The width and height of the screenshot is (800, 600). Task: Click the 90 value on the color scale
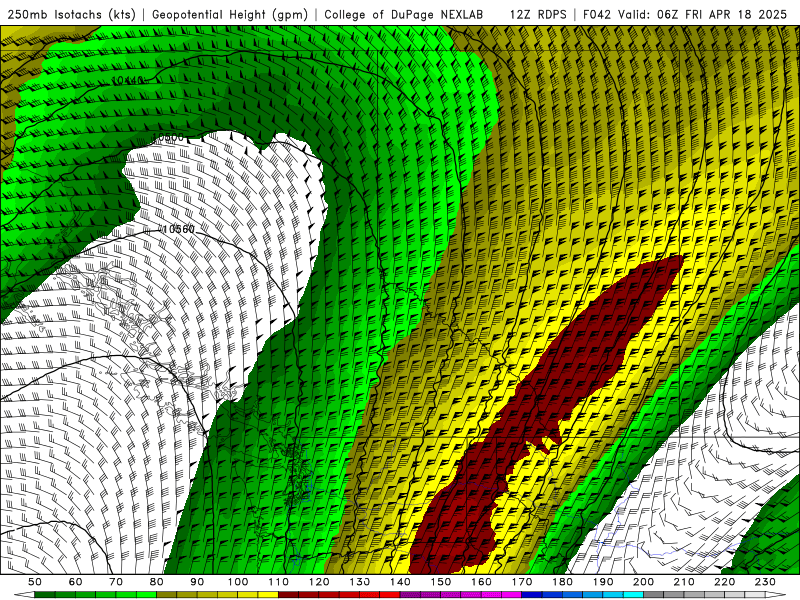coord(197,582)
